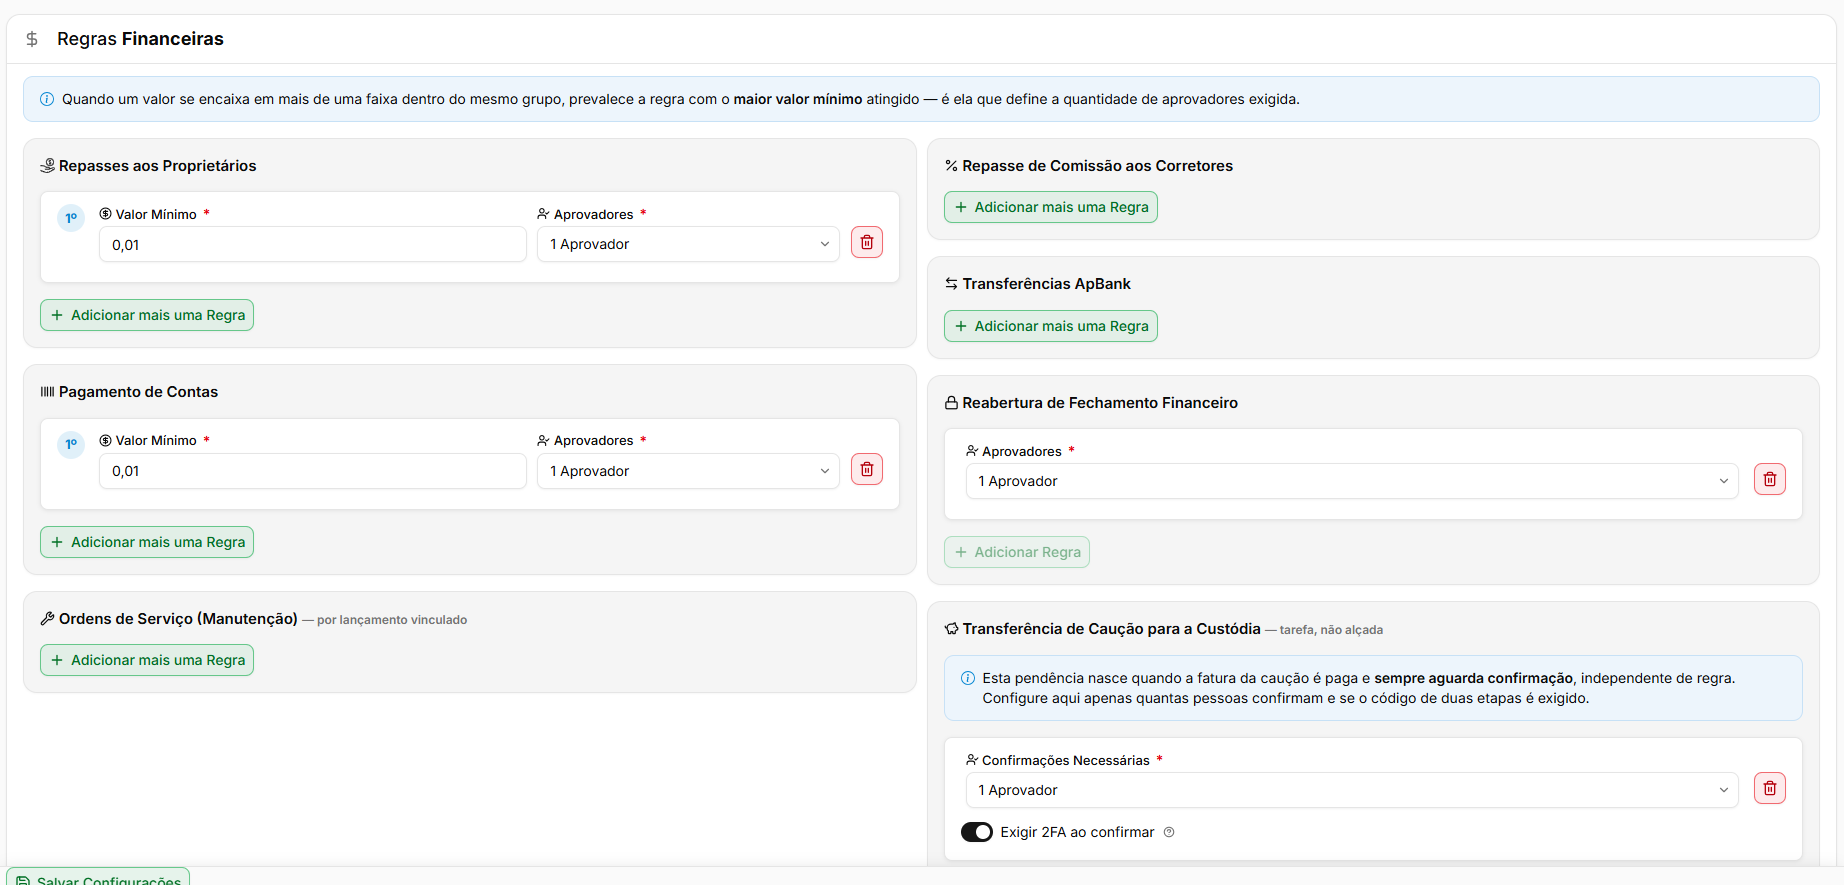1844x885 pixels.
Task: Add a rule under Transferências ApBank
Action: (x=1051, y=326)
